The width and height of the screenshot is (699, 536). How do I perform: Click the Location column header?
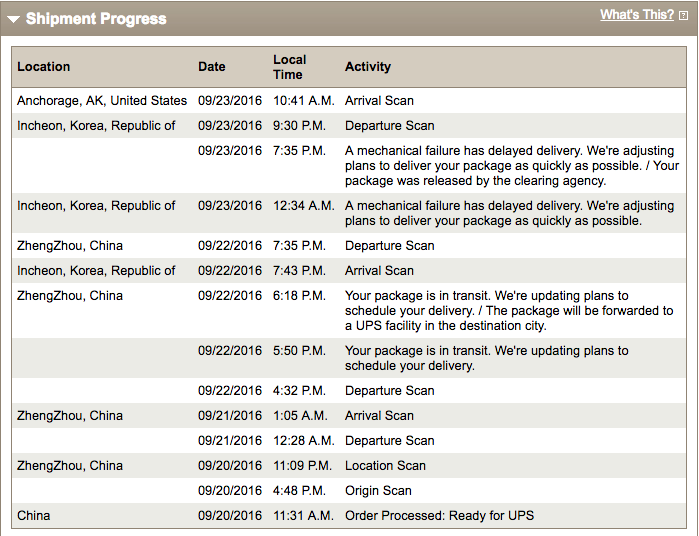coord(44,66)
